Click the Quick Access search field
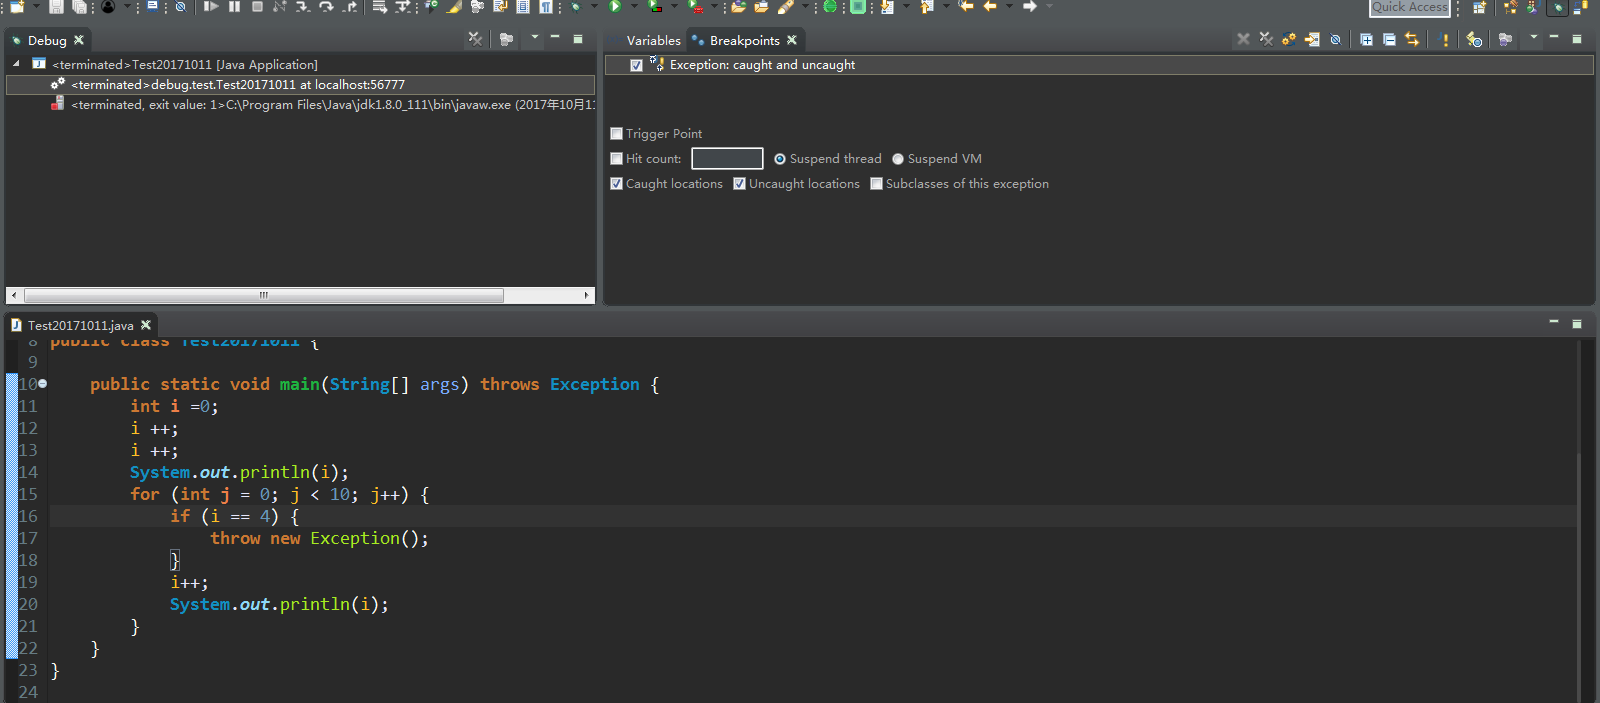This screenshot has width=1600, height=703. click(x=1409, y=7)
